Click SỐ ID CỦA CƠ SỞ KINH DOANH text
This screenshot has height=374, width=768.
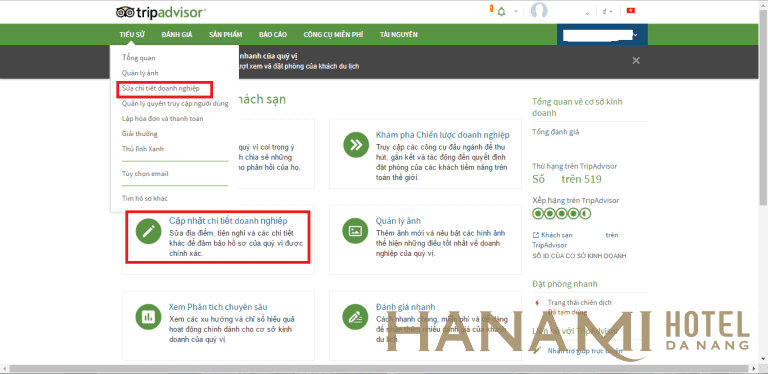click(579, 256)
